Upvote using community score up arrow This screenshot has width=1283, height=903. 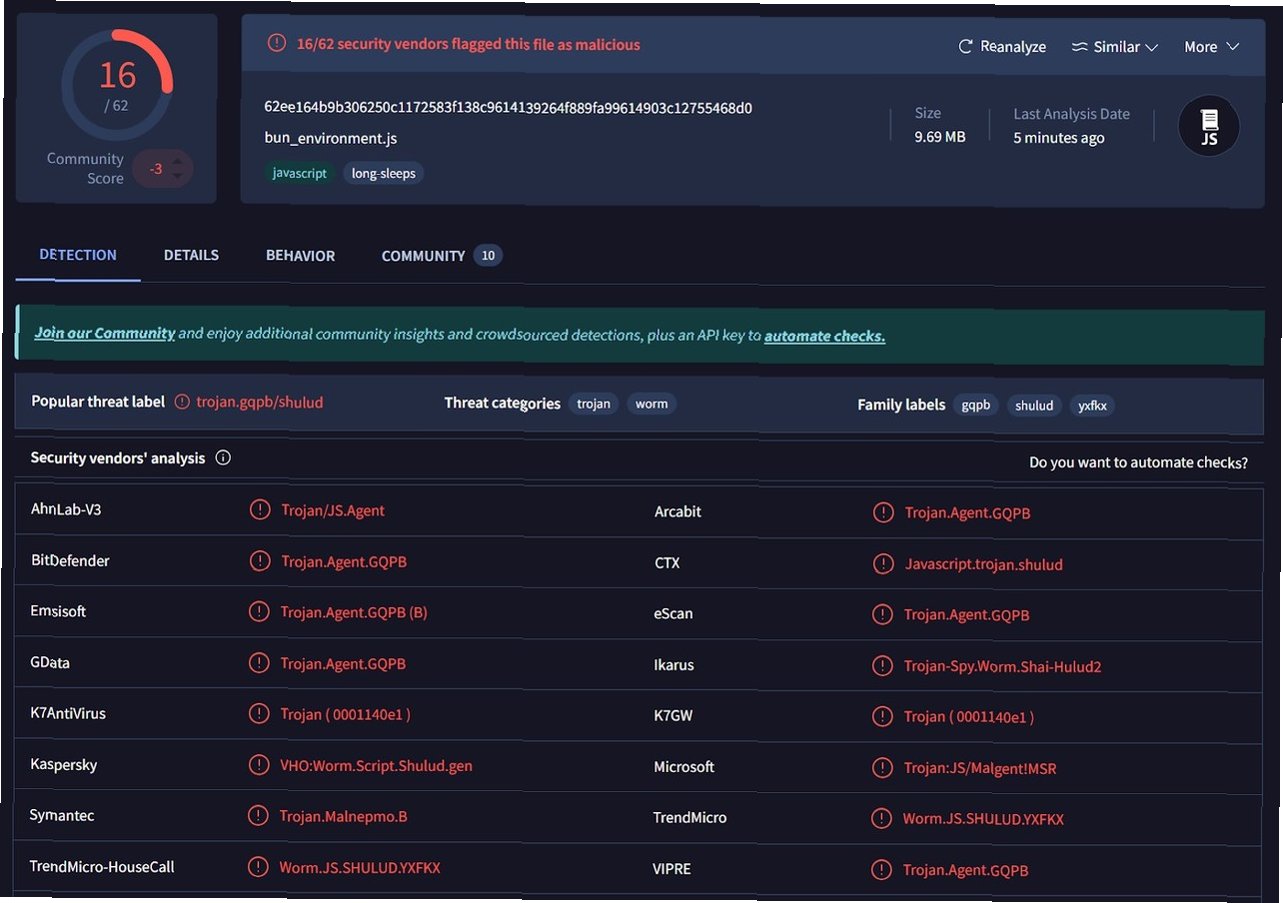pos(178,159)
